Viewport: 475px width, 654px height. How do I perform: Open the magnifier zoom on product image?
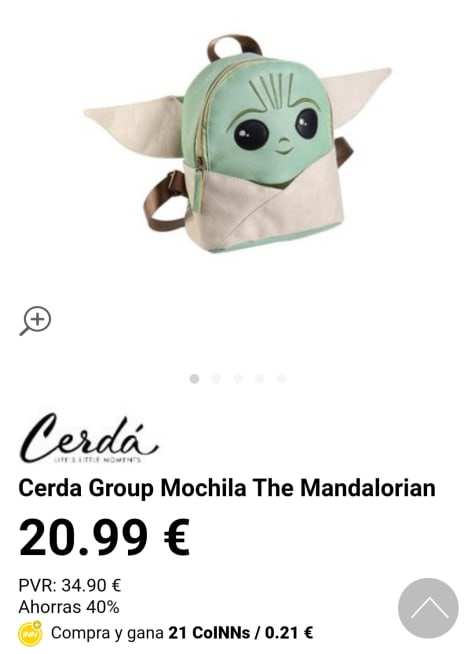pyautogui.click(x=35, y=321)
